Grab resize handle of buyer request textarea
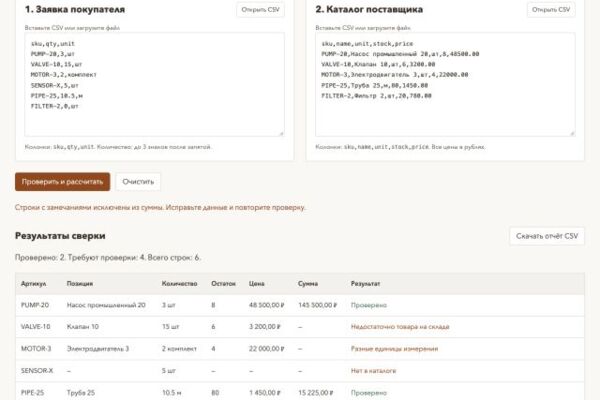 pos(281,133)
